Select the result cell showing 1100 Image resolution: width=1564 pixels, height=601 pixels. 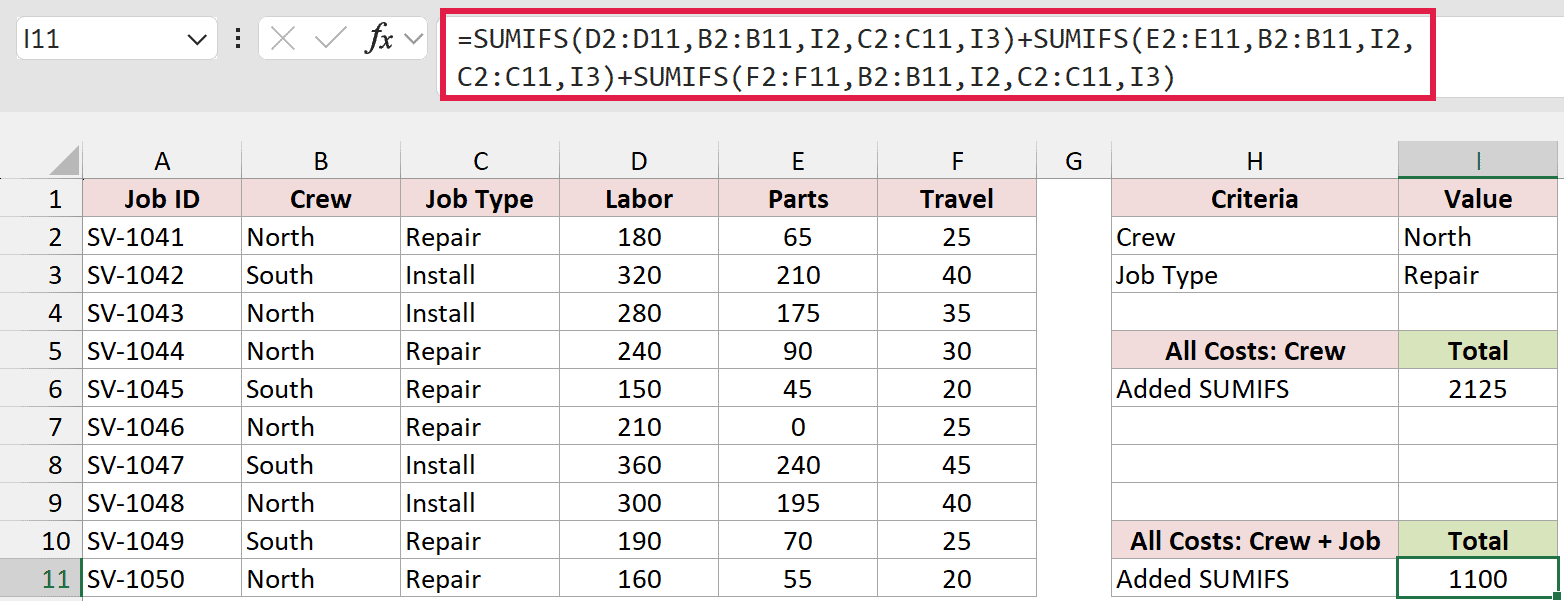(1478, 579)
